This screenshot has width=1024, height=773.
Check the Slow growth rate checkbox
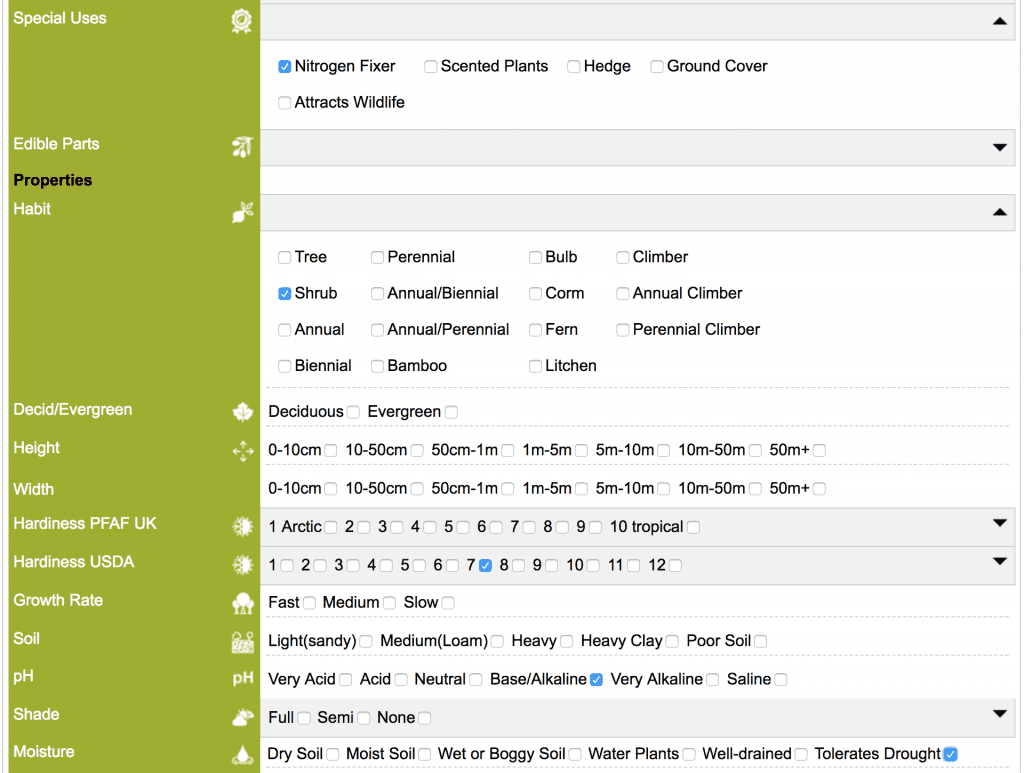448,603
